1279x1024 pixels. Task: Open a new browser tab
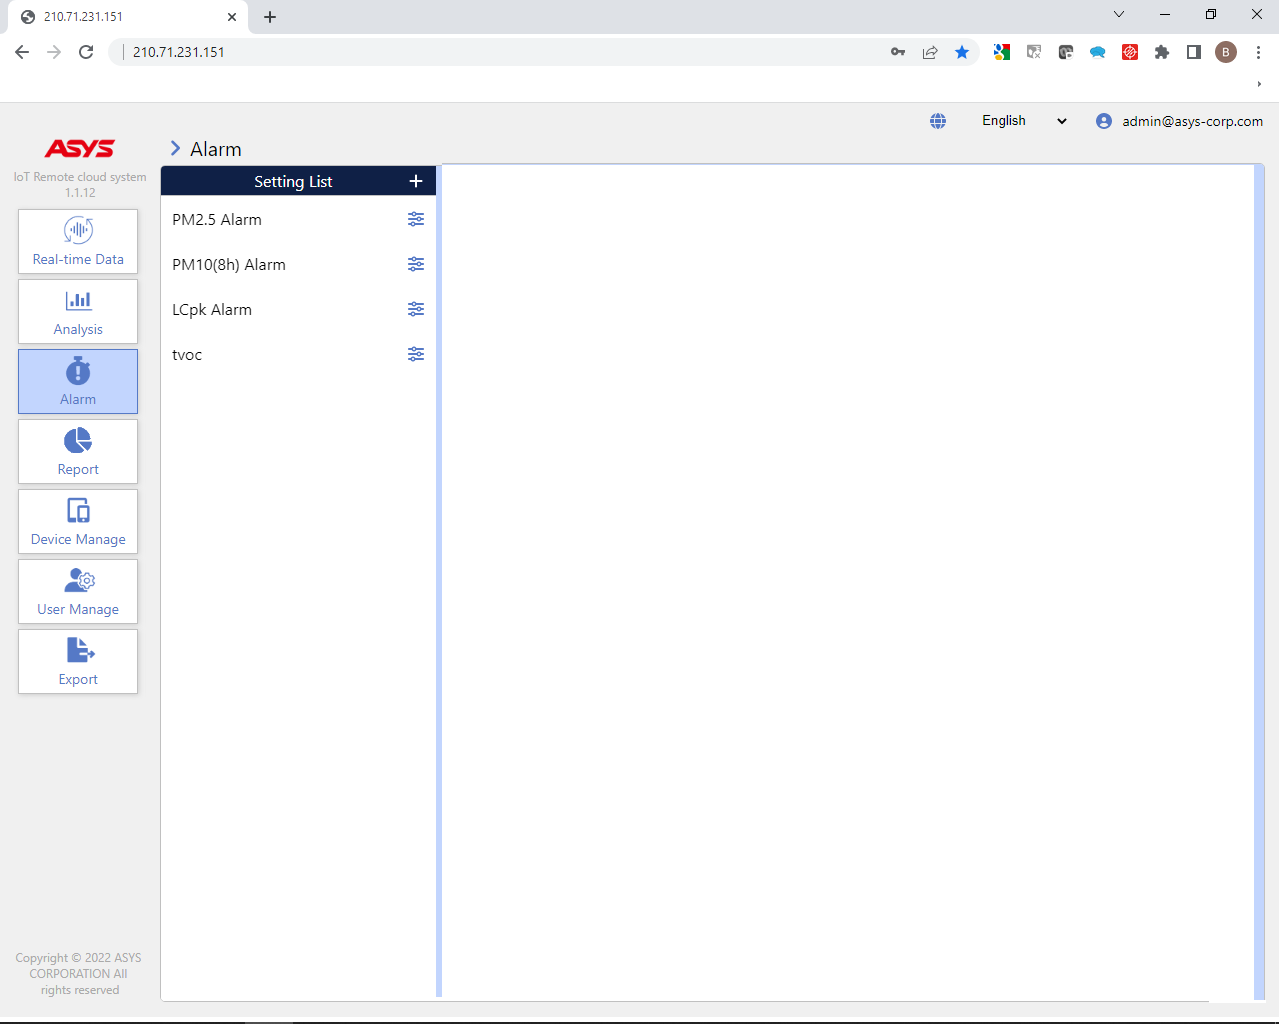tap(270, 17)
